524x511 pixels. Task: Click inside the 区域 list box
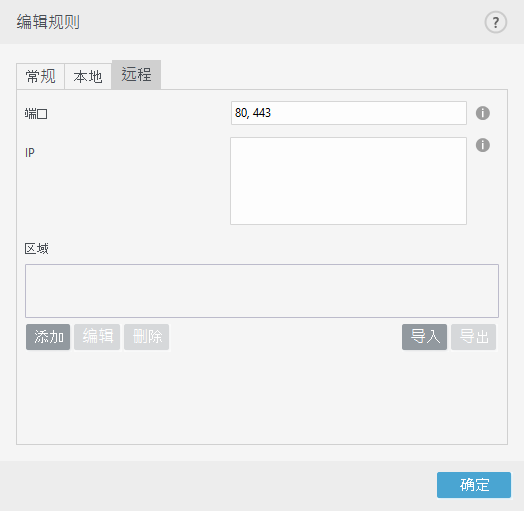point(262,291)
